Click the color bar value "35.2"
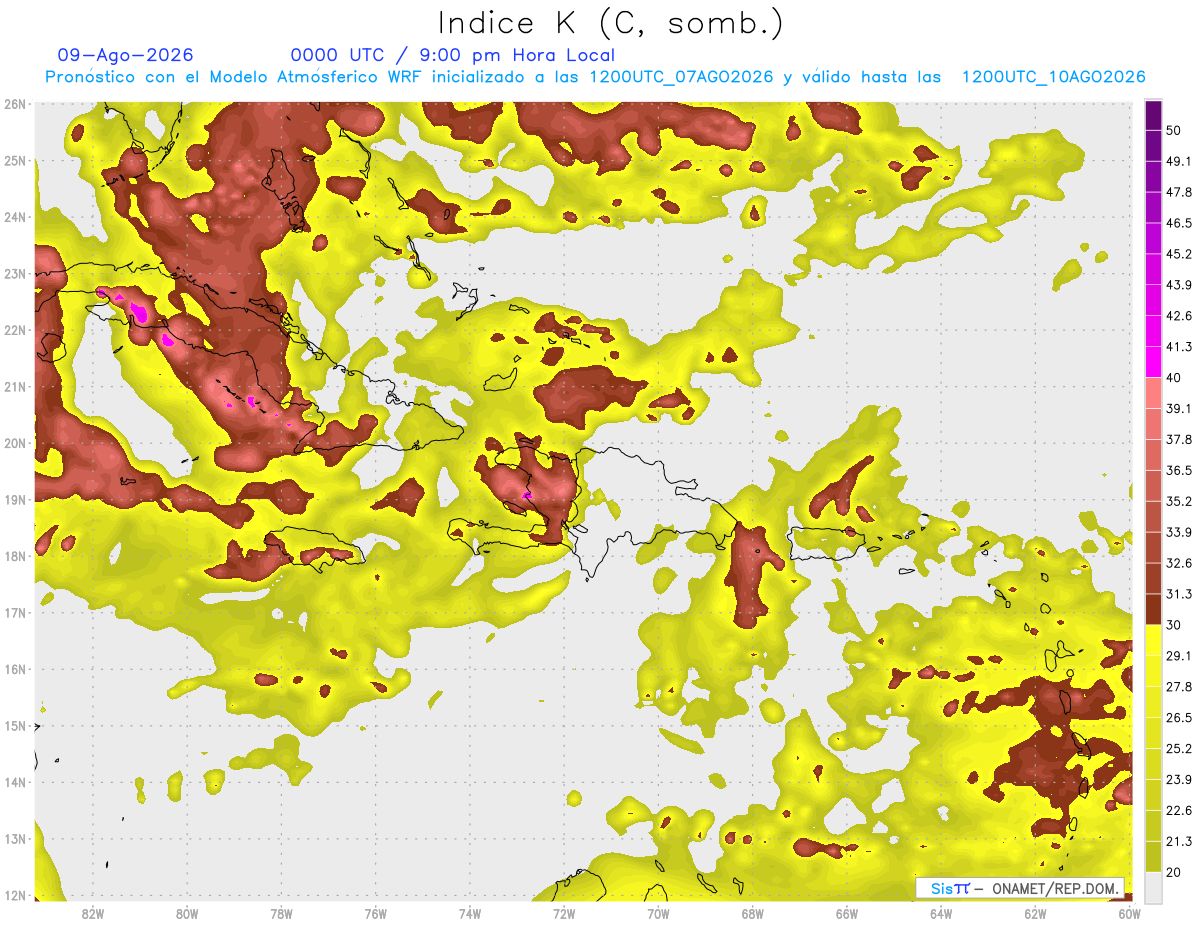Image resolution: width=1200 pixels, height=927 pixels. [x=1179, y=501]
